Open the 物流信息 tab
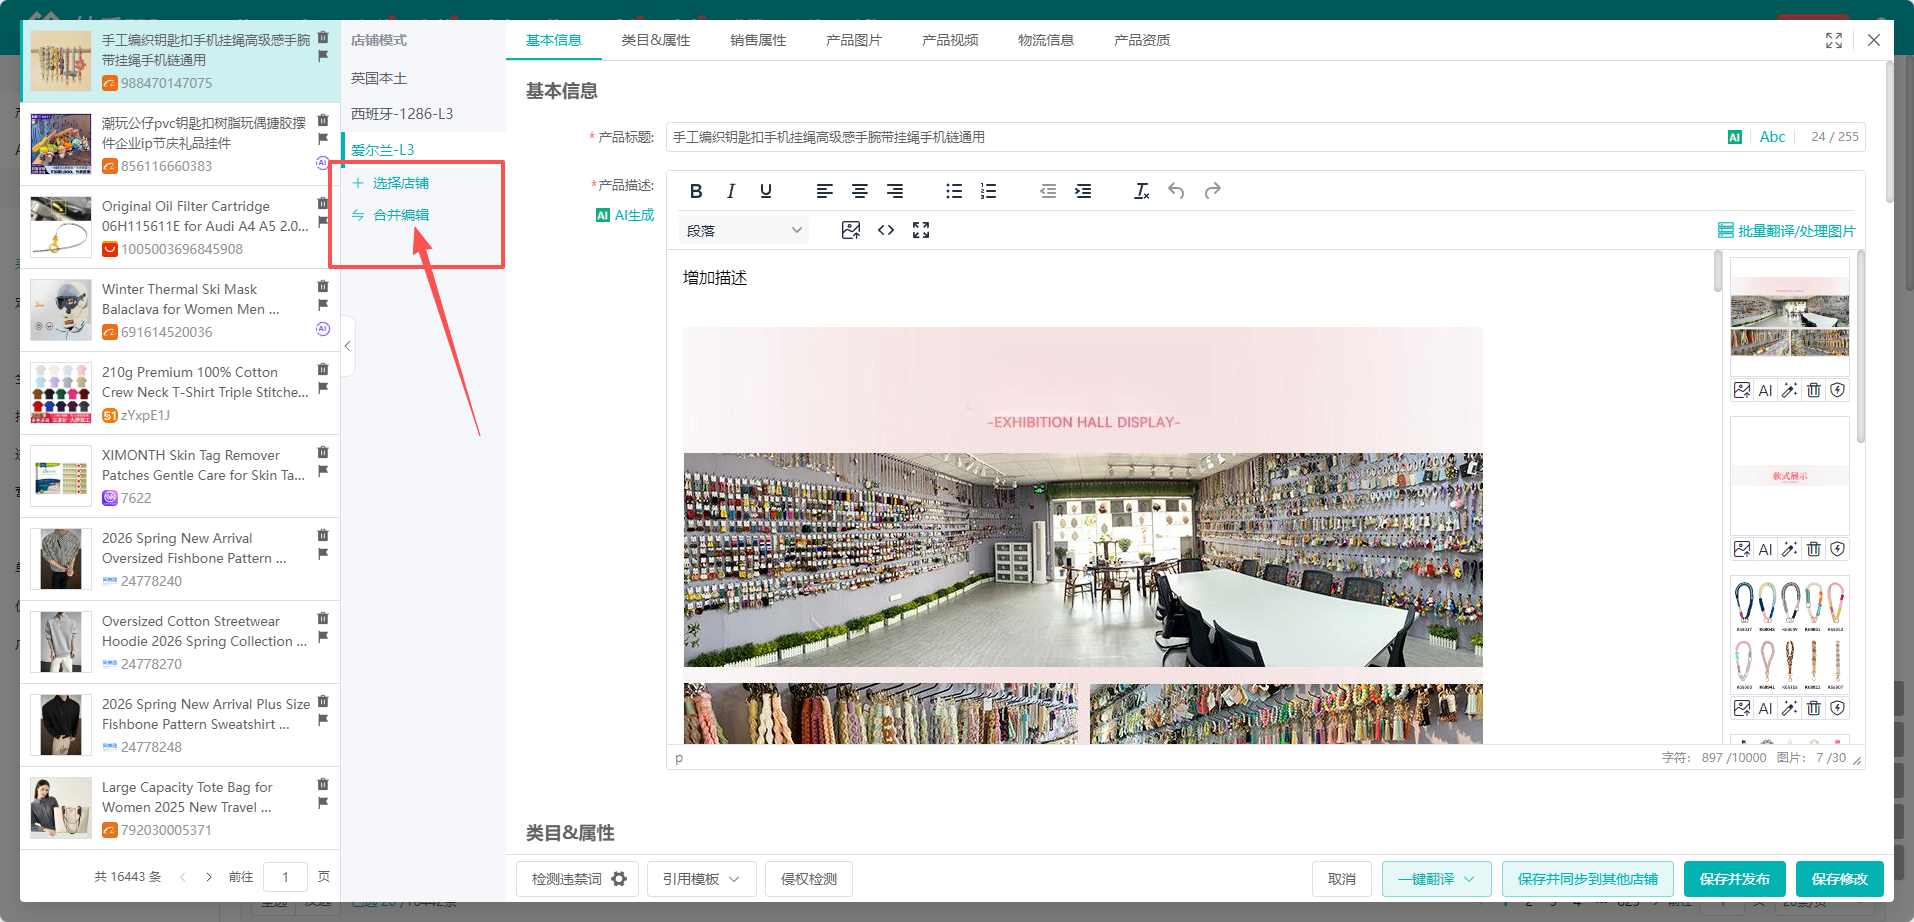The width and height of the screenshot is (1914, 922). tap(1046, 40)
